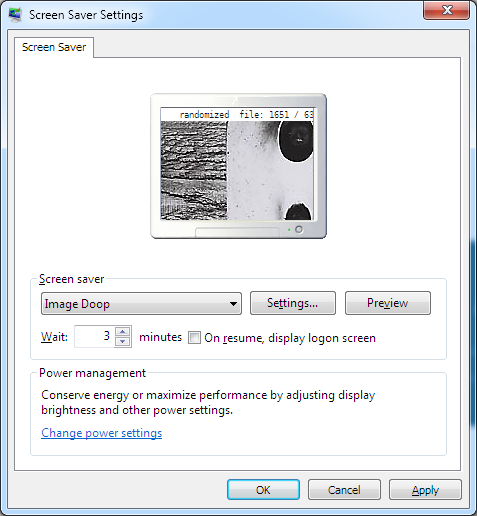Increase wait time with up arrow
Viewport: 477px width, 516px height.
tap(123, 331)
